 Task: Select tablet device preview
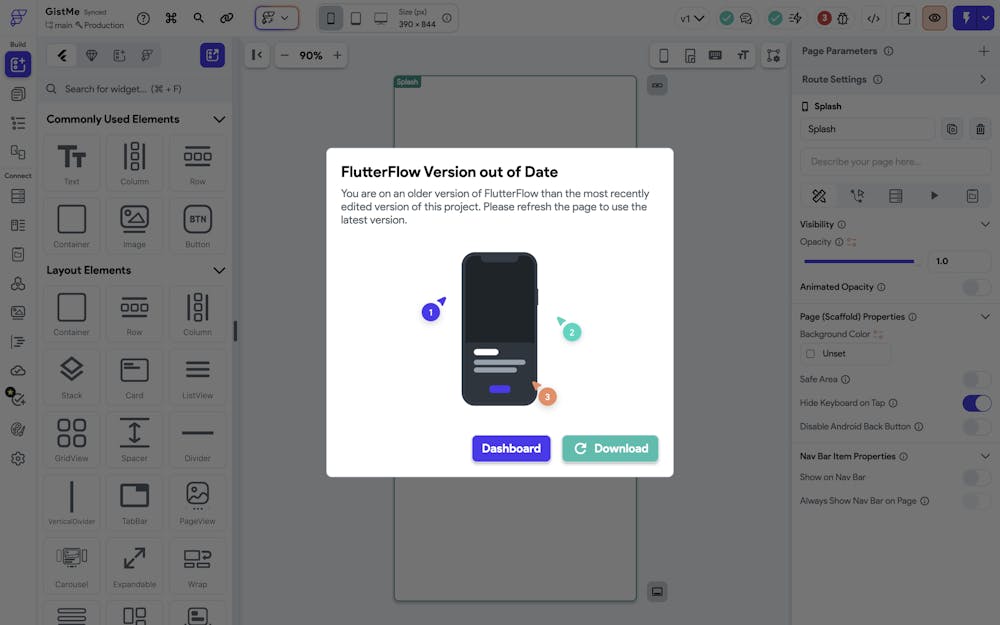tap(356, 18)
